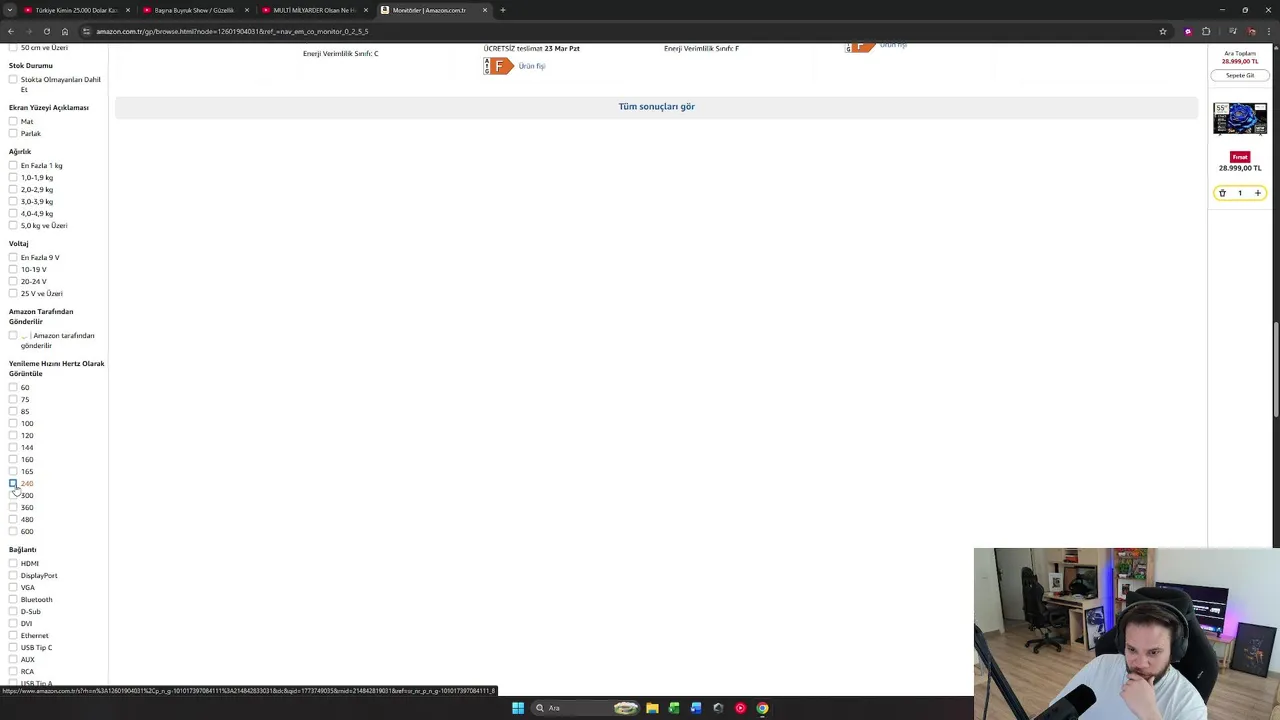Open the 55-inch TV cart thumbnail
The image size is (1280, 720).
(x=1240, y=118)
